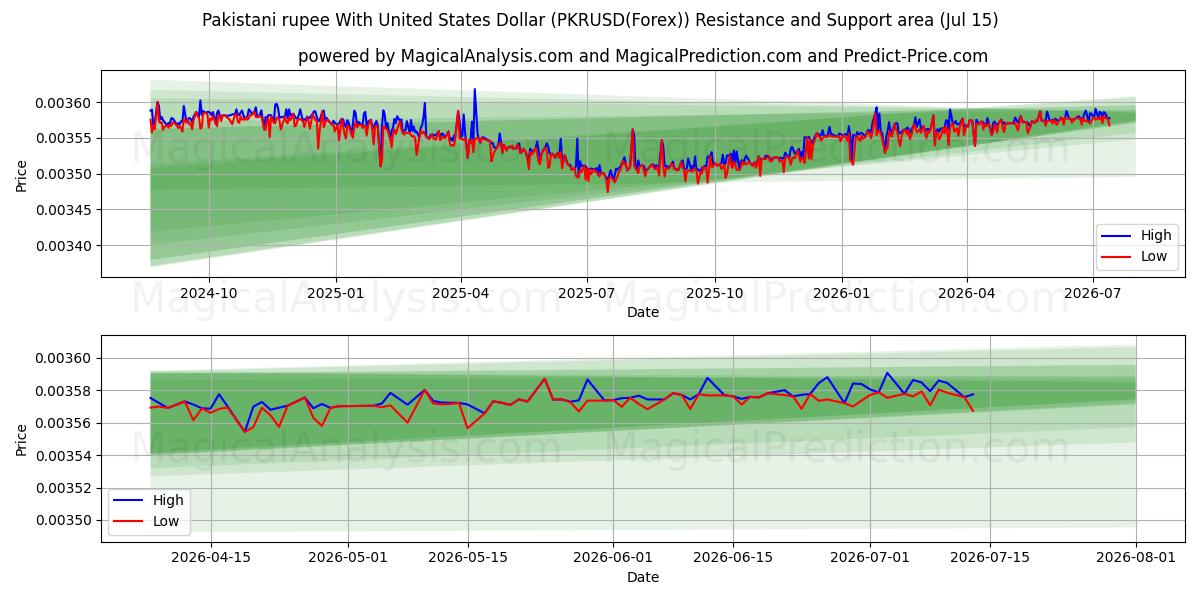Click the 0.00358 y-axis label in bottom chart

tap(64, 391)
